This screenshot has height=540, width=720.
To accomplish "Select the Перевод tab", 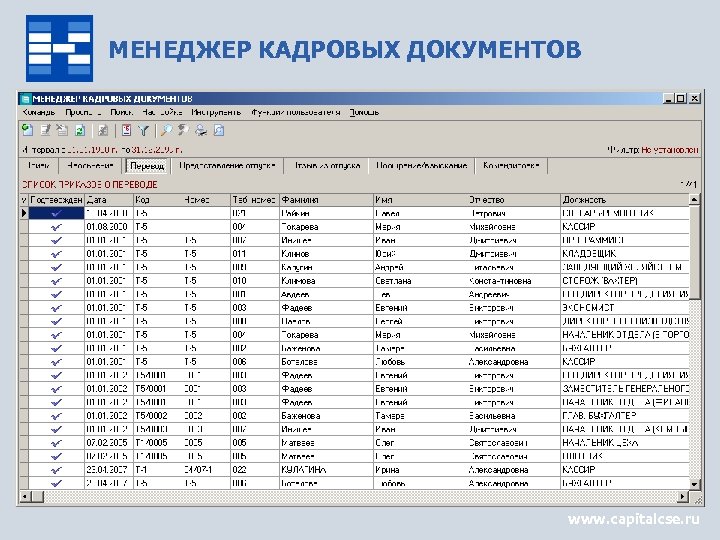I will pos(147,166).
